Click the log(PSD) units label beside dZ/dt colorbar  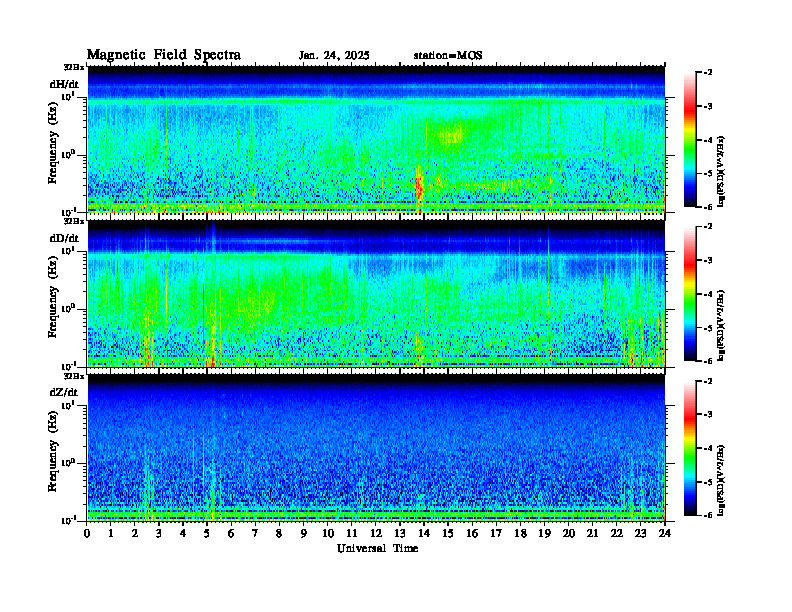coord(721,480)
